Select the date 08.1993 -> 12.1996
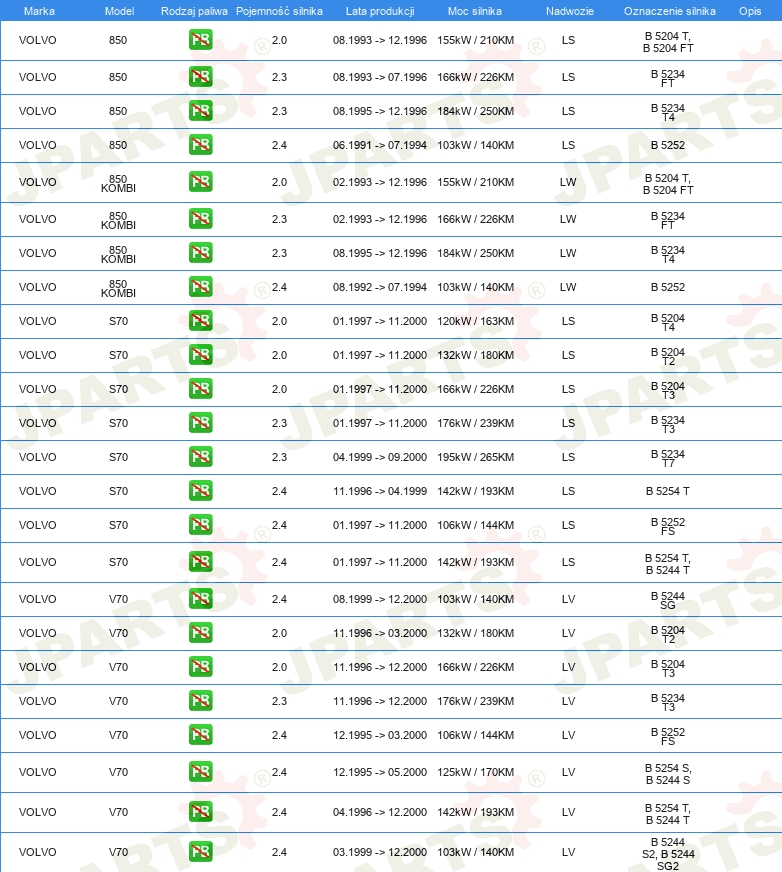The image size is (782, 872). (380, 40)
